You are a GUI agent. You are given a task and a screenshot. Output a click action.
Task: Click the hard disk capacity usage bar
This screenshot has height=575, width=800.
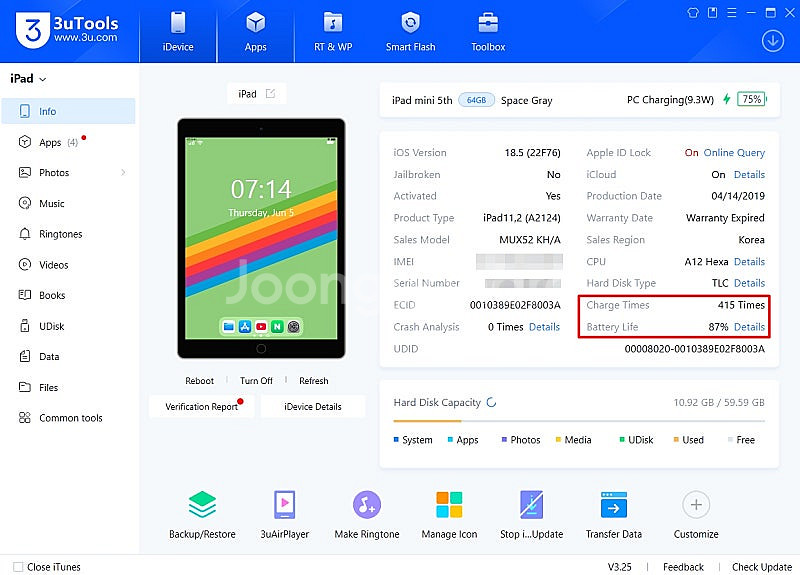[x=579, y=421]
